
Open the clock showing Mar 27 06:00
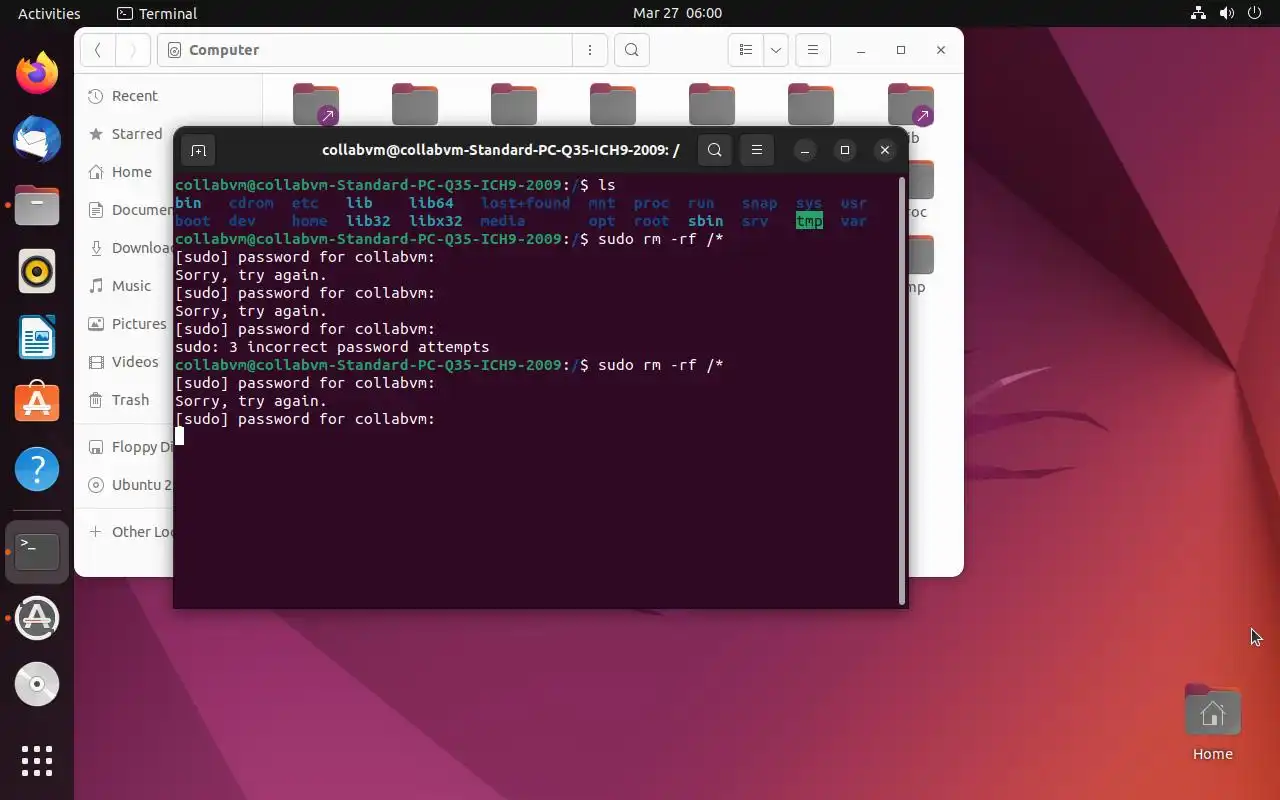(677, 13)
